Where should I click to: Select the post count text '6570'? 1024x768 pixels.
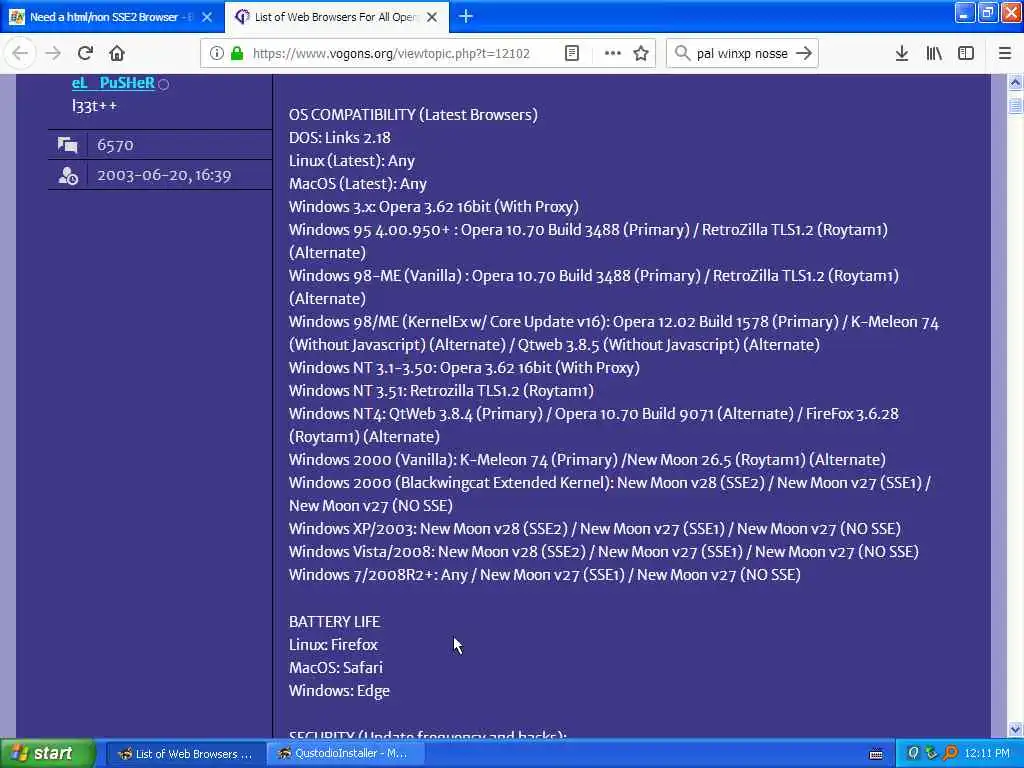[115, 145]
